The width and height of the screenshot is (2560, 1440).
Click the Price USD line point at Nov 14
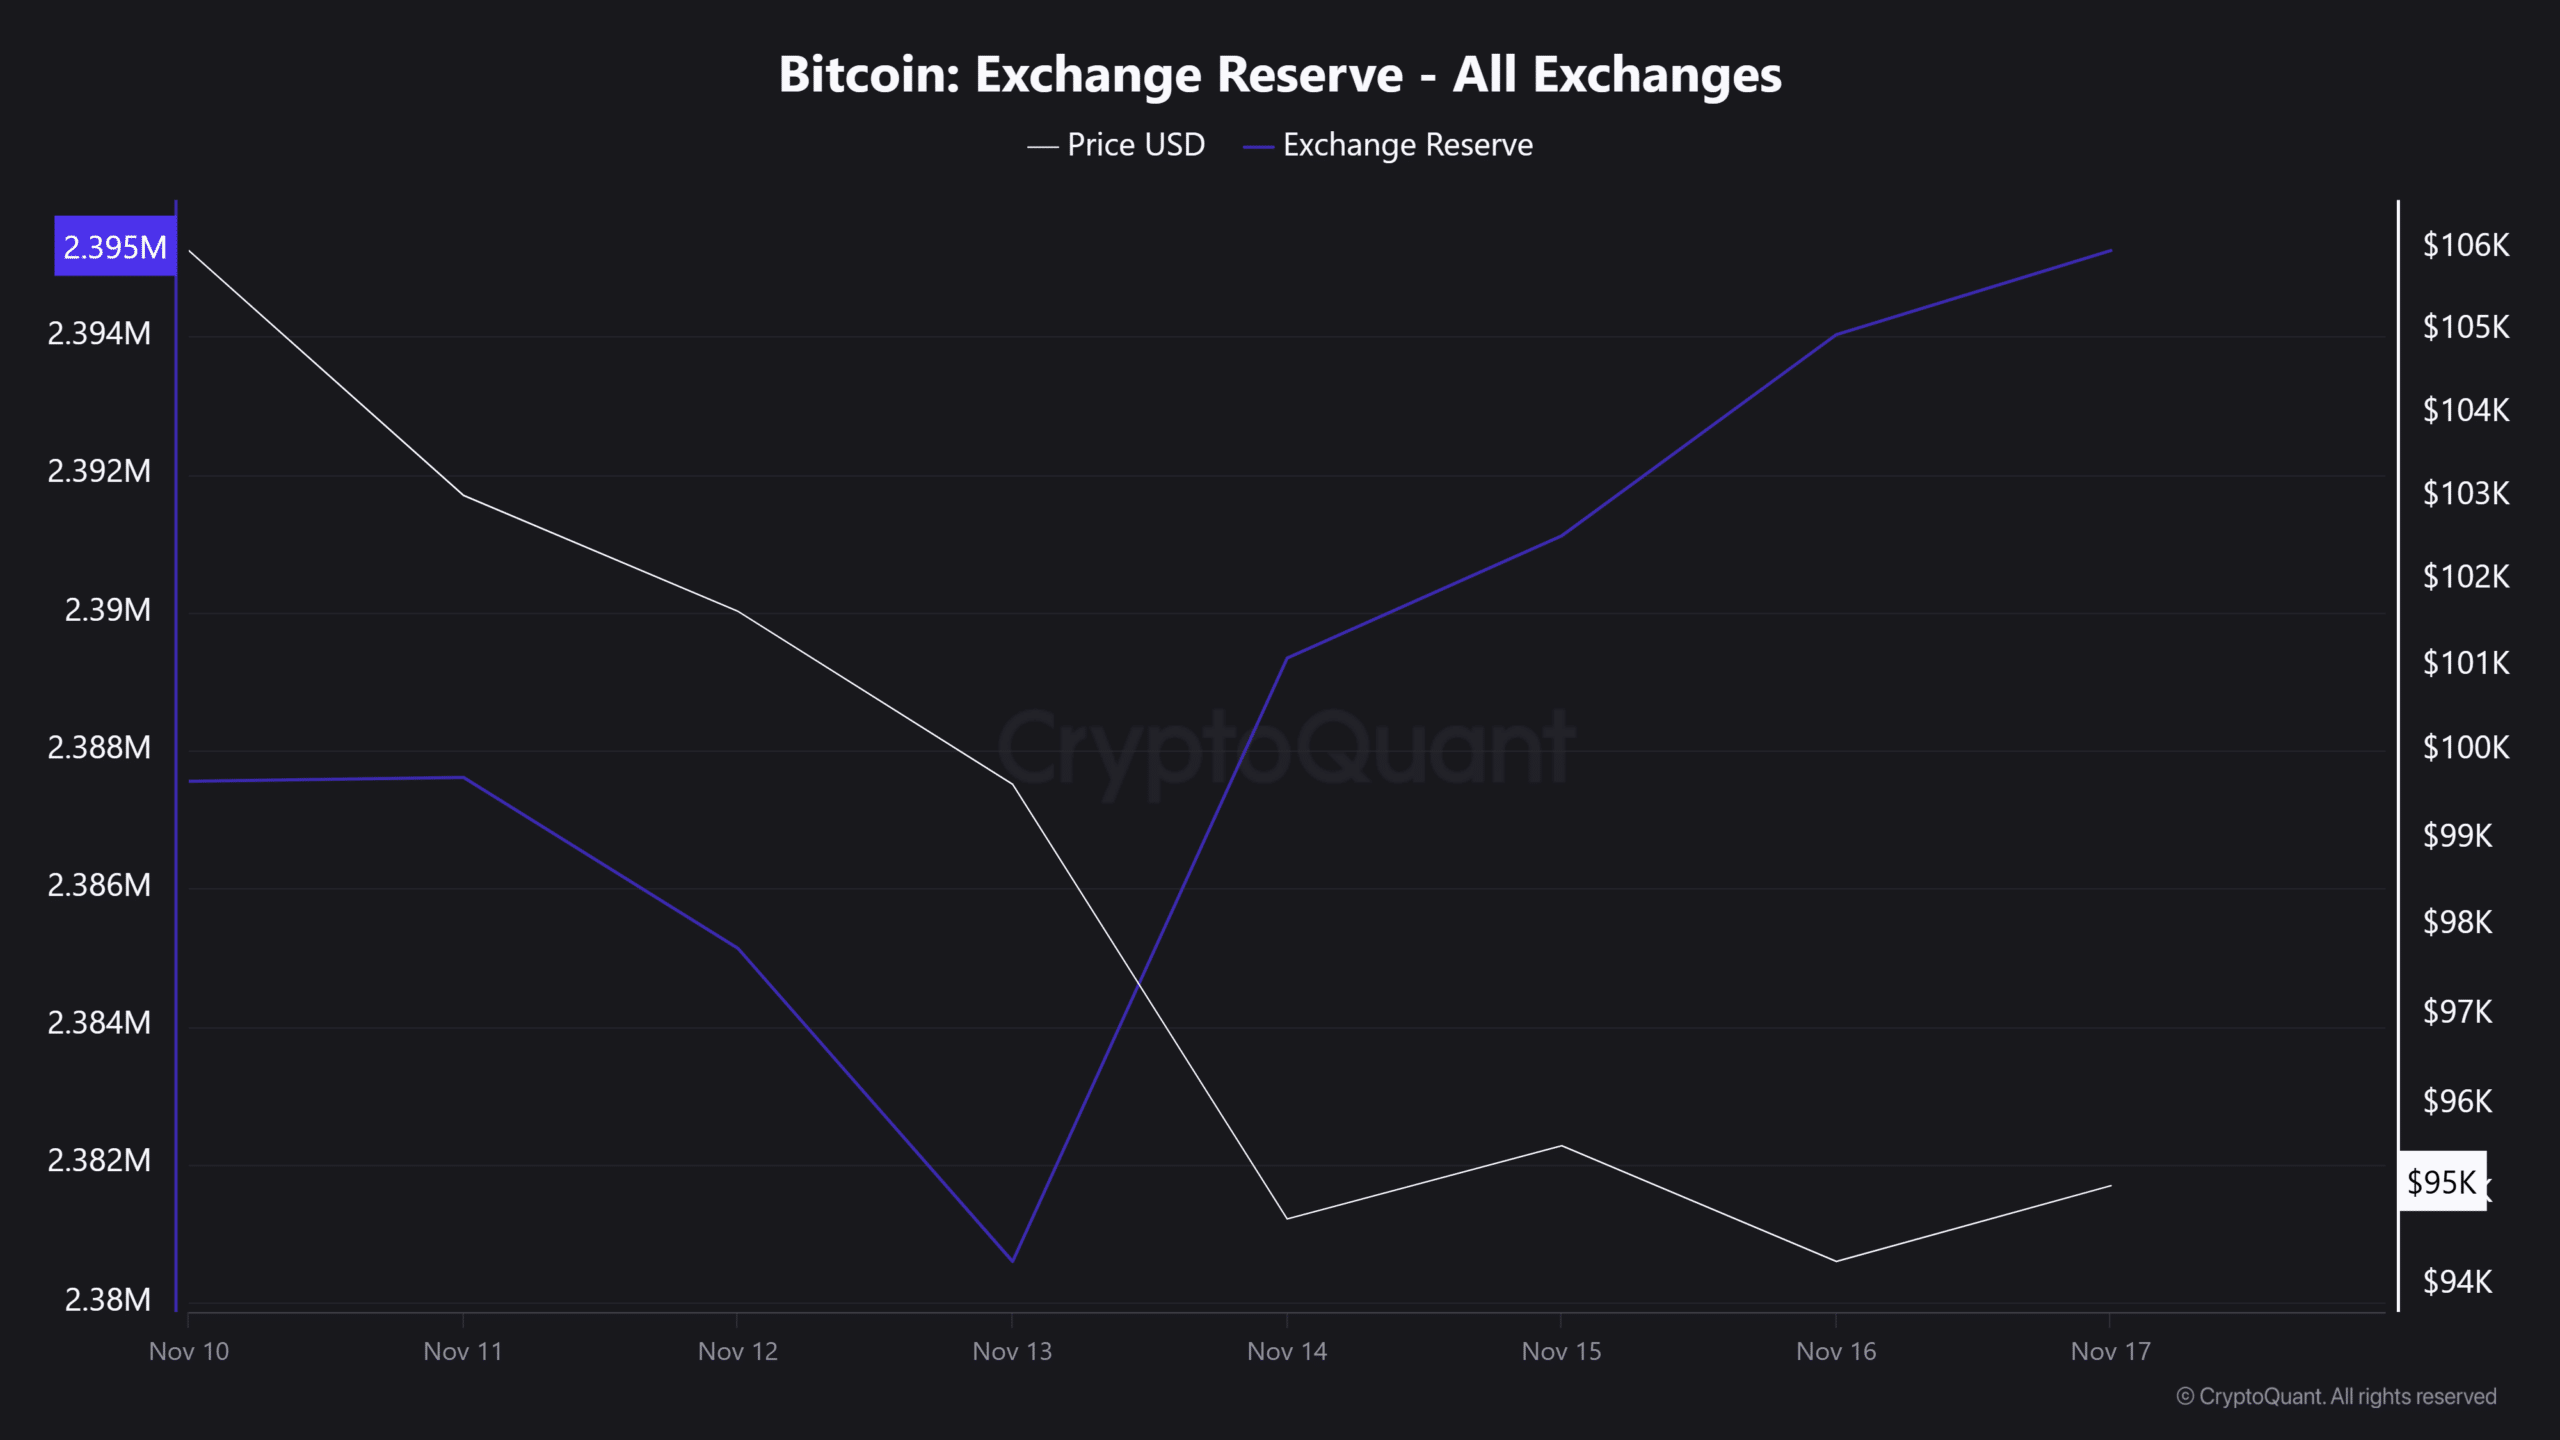coord(1287,1218)
